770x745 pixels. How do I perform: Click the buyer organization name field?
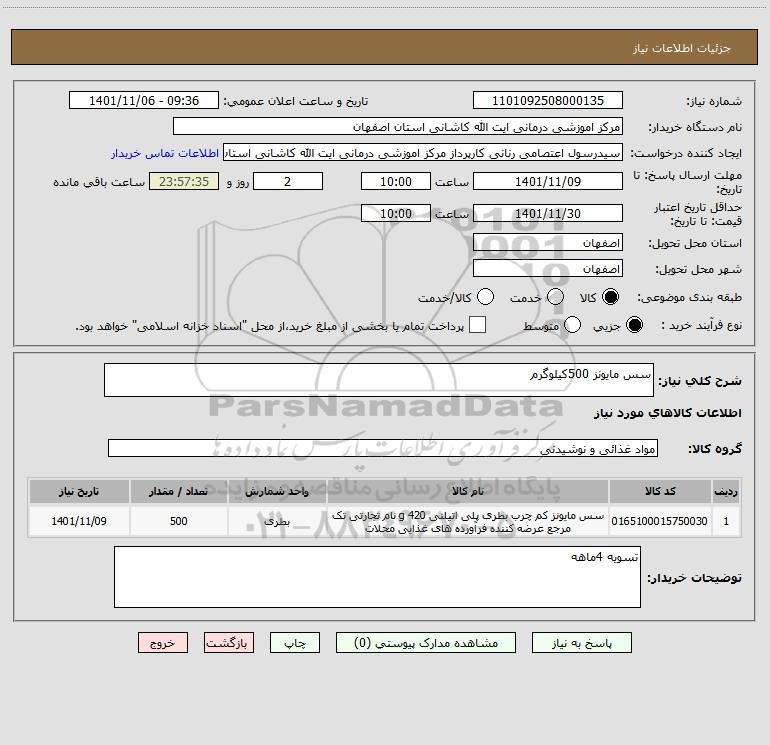[398, 127]
